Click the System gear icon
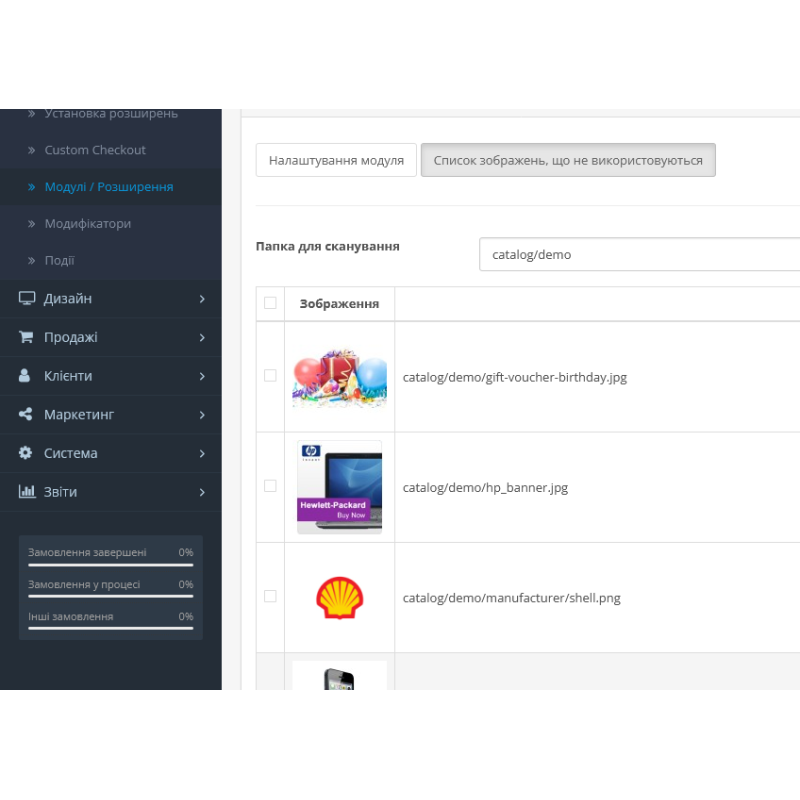 [26, 453]
